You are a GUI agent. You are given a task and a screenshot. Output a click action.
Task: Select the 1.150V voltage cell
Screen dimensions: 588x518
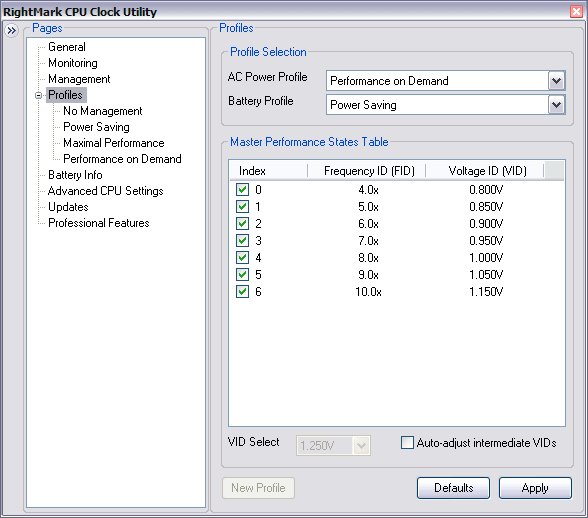[x=486, y=292]
